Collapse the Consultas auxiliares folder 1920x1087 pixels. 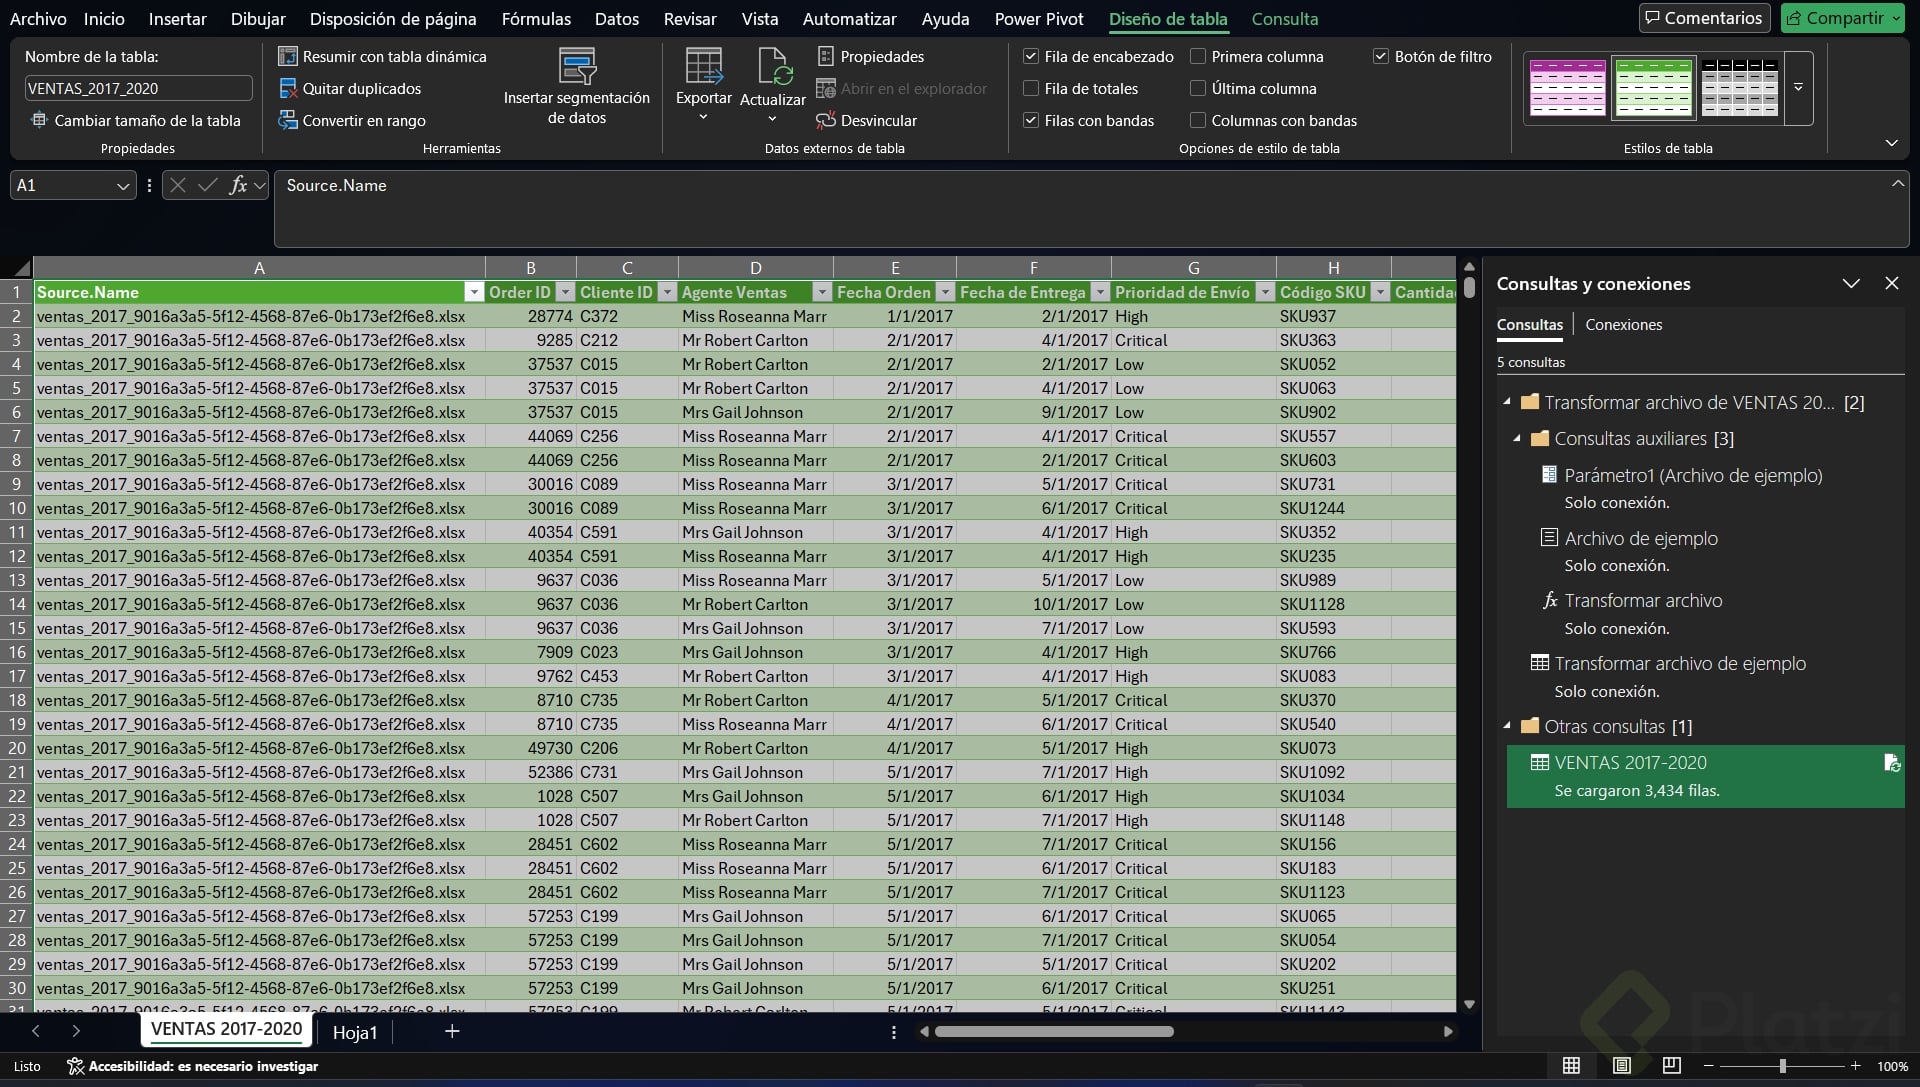click(1517, 439)
